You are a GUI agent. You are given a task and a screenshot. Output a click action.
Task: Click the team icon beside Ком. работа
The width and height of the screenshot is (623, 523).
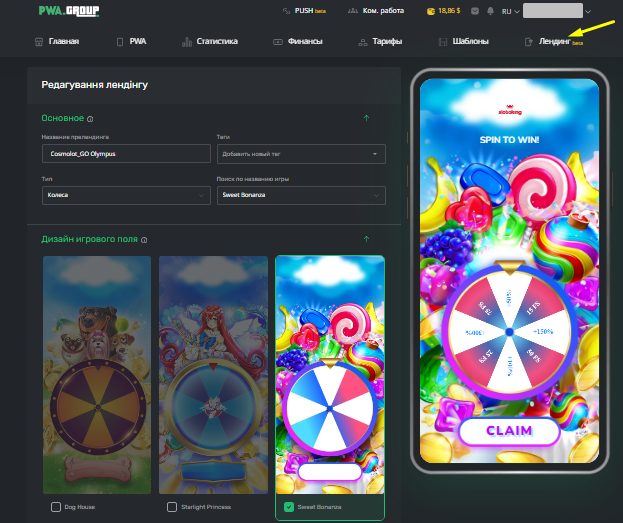coord(353,11)
